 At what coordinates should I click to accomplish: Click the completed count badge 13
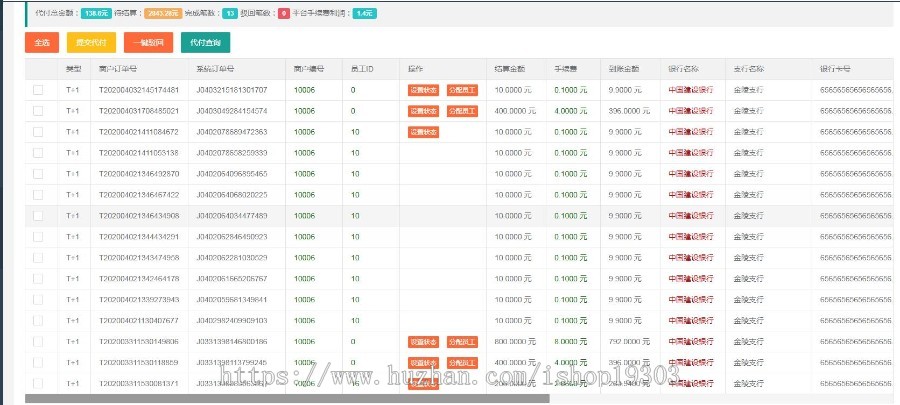coord(230,13)
